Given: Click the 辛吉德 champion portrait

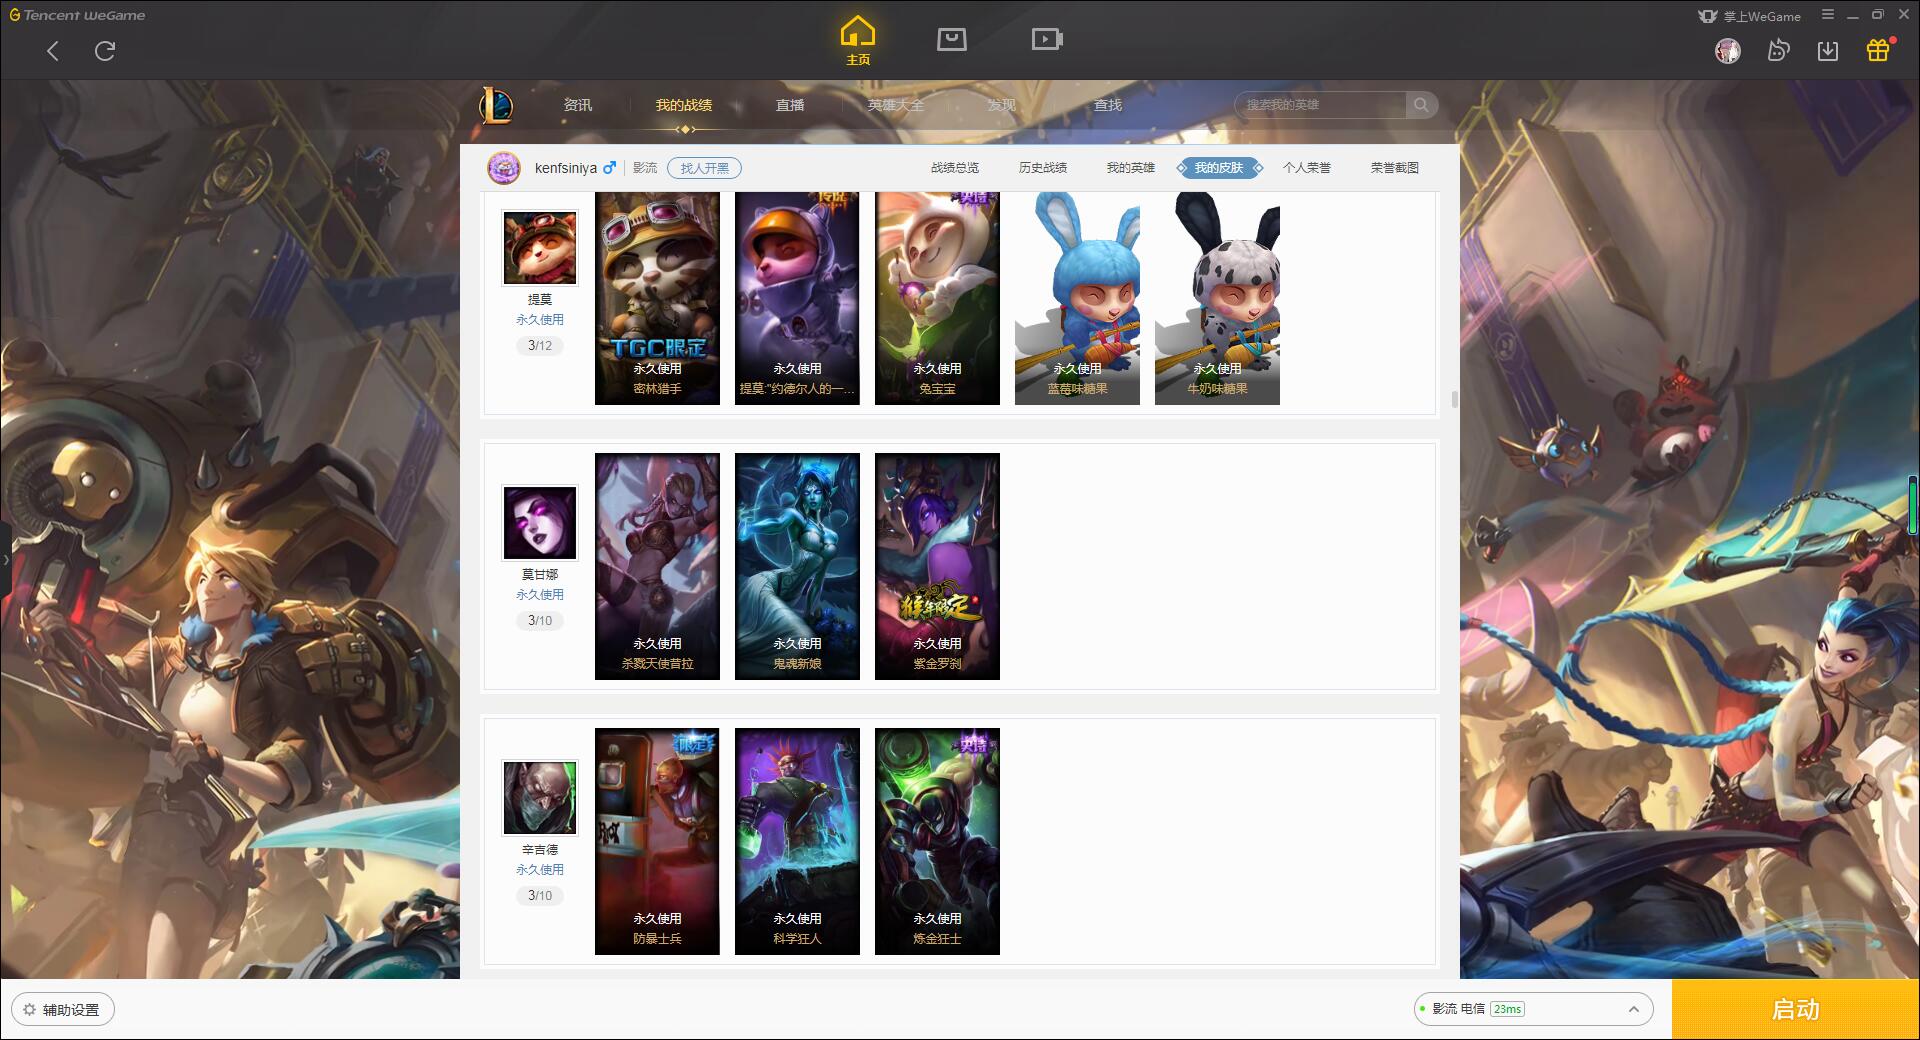Looking at the screenshot, I should 540,797.
